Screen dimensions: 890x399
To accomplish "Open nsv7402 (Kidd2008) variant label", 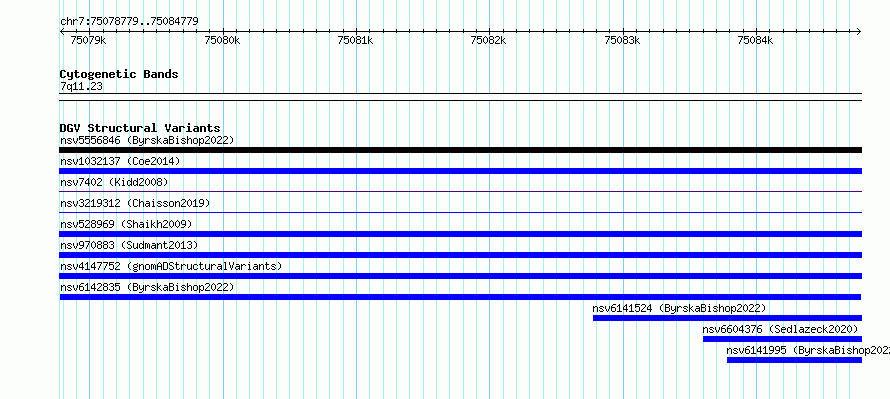I will point(114,182).
